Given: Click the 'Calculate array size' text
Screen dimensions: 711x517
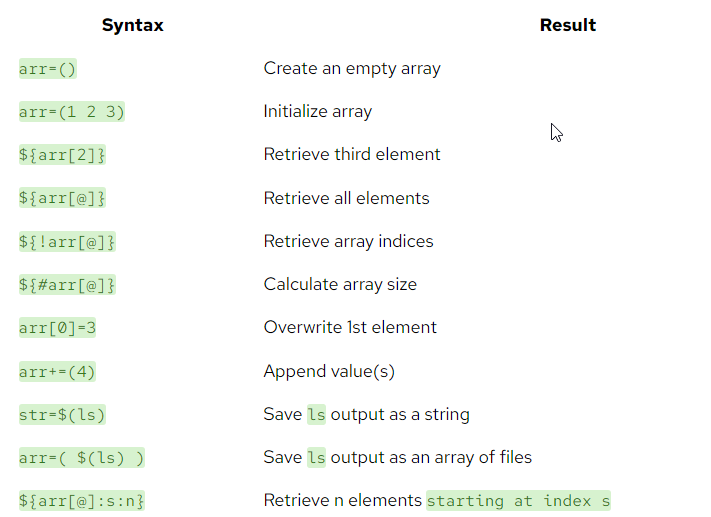Looking at the screenshot, I should click(340, 284).
